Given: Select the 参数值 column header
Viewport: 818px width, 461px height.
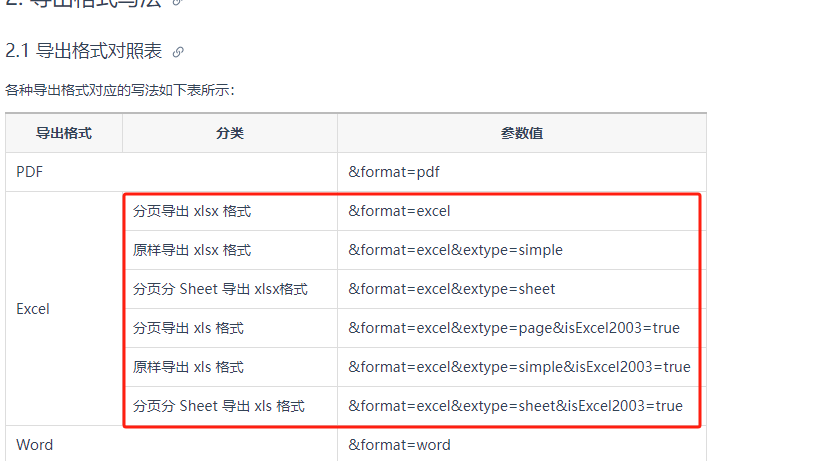Looking at the screenshot, I should pos(522,134).
